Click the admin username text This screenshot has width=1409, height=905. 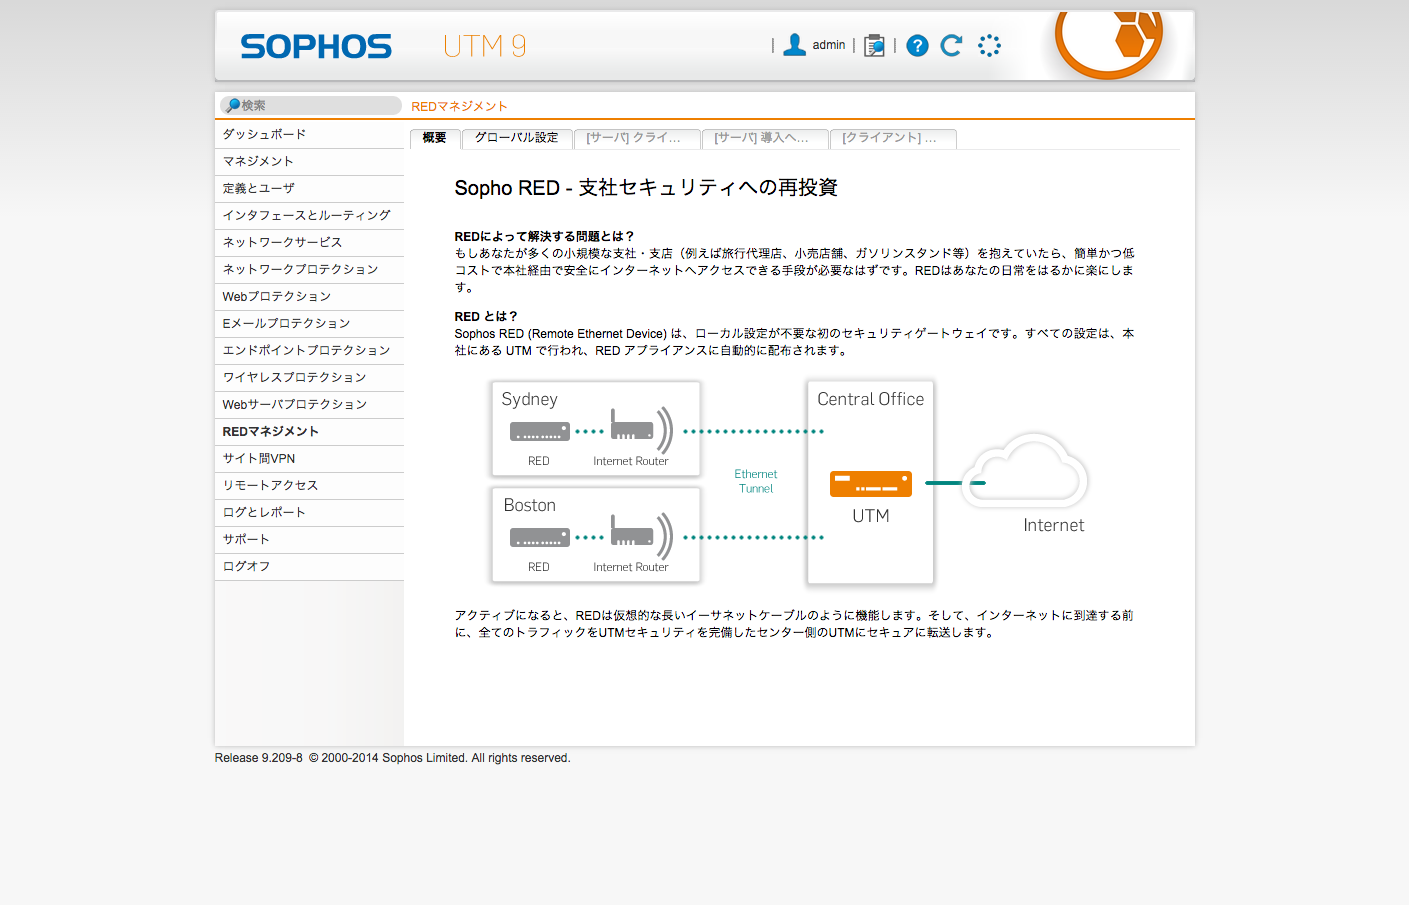tap(829, 45)
